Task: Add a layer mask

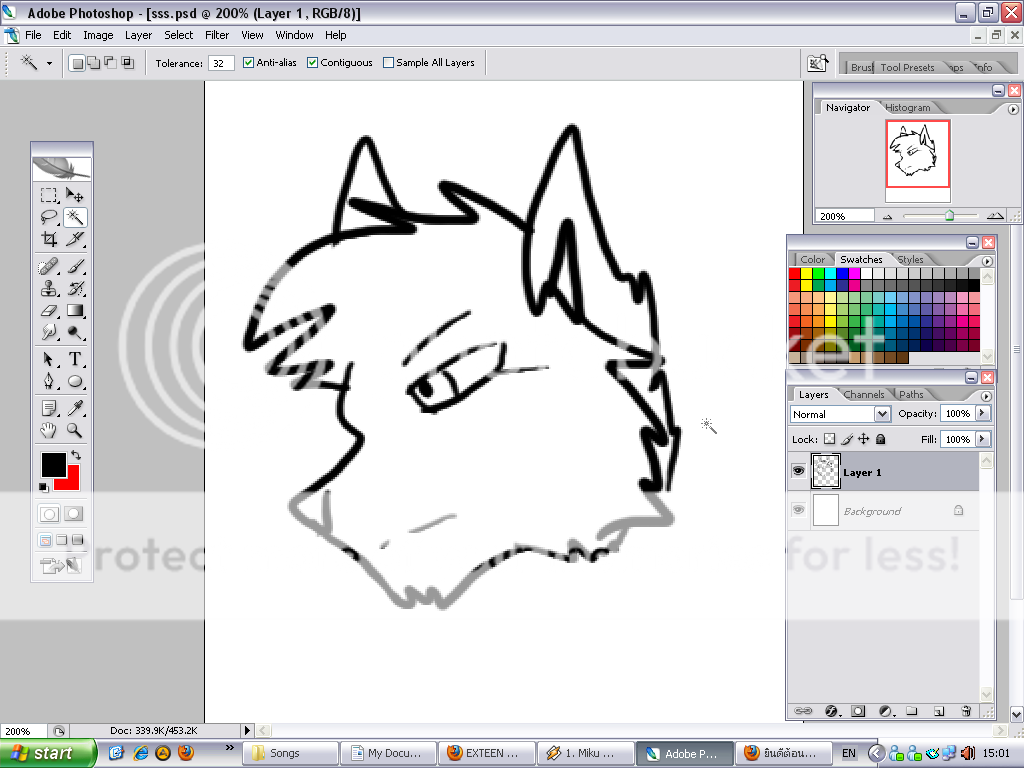Action: coord(858,711)
